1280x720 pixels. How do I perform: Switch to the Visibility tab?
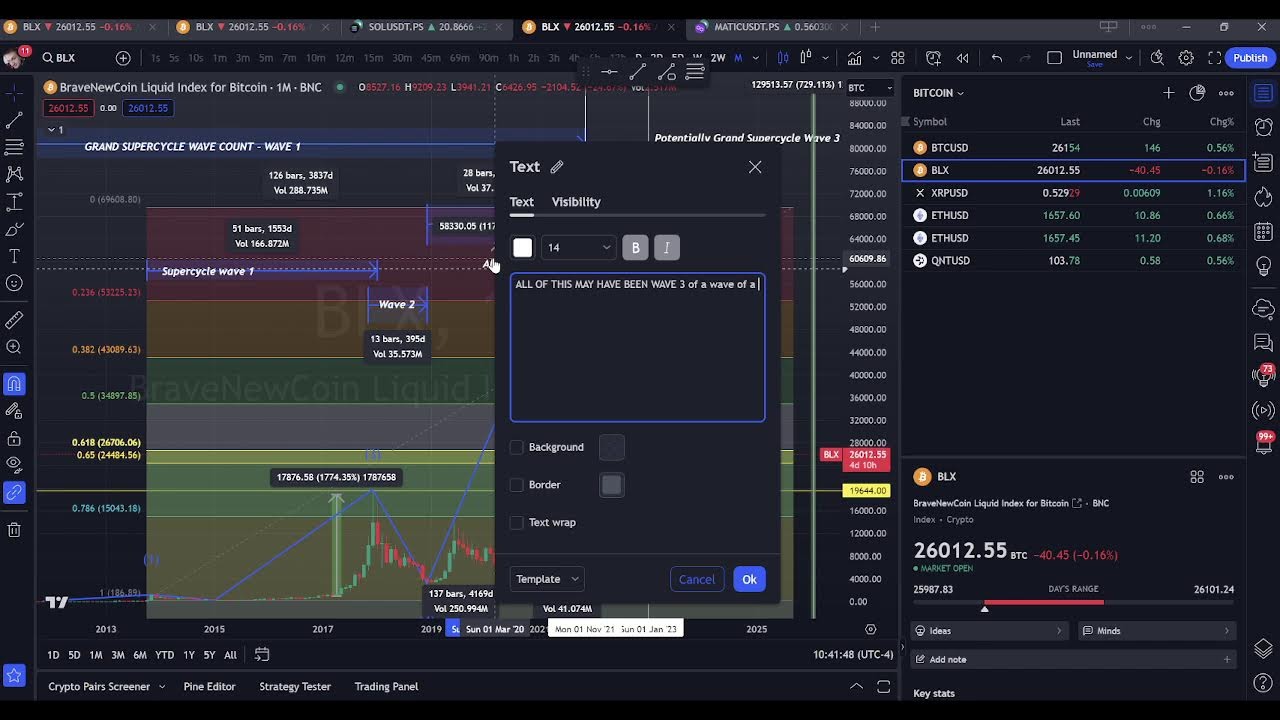point(576,202)
